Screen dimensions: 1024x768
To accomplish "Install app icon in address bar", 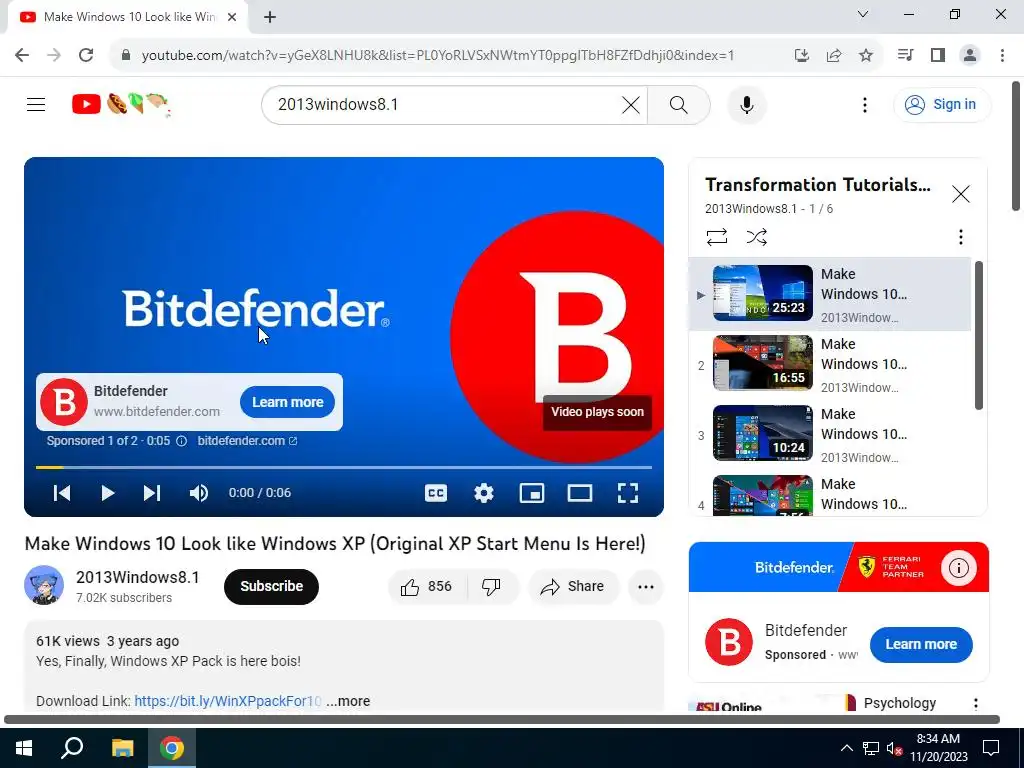I will coord(801,55).
